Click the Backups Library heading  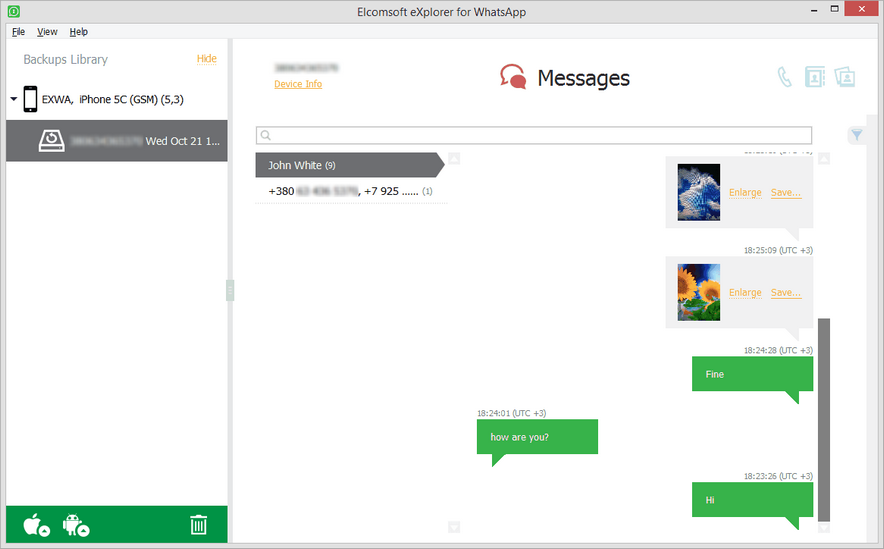(x=65, y=59)
